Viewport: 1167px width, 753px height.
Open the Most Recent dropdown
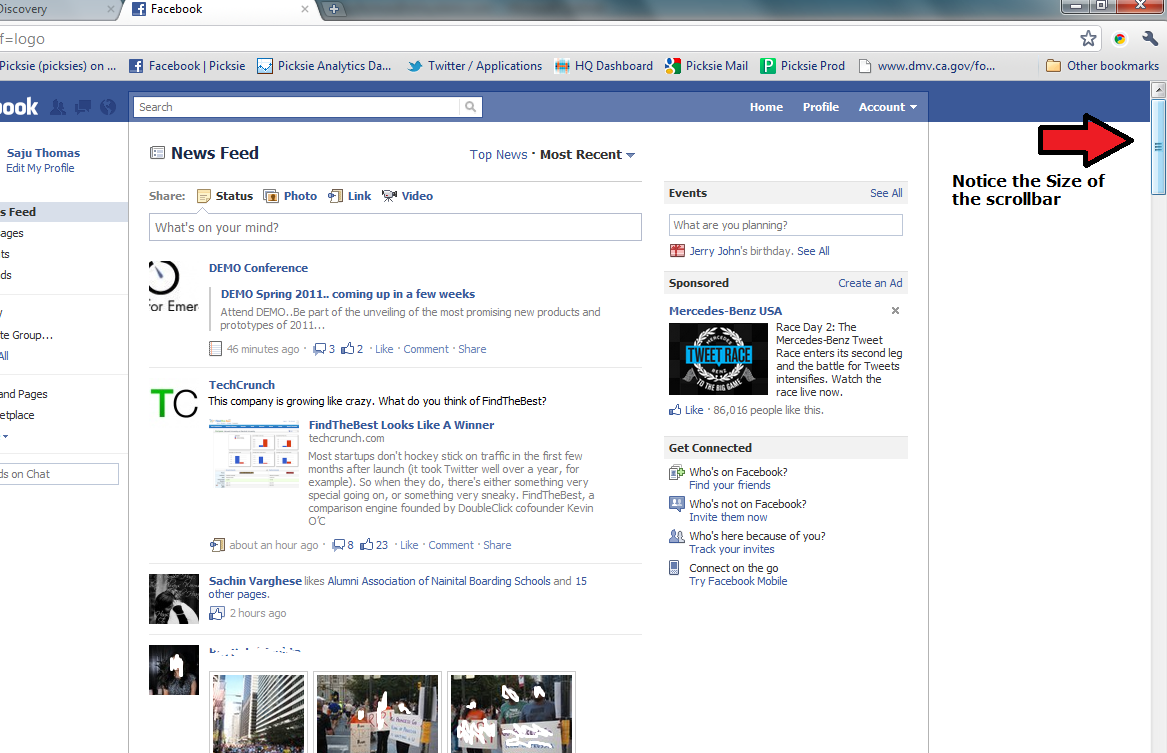(587, 155)
